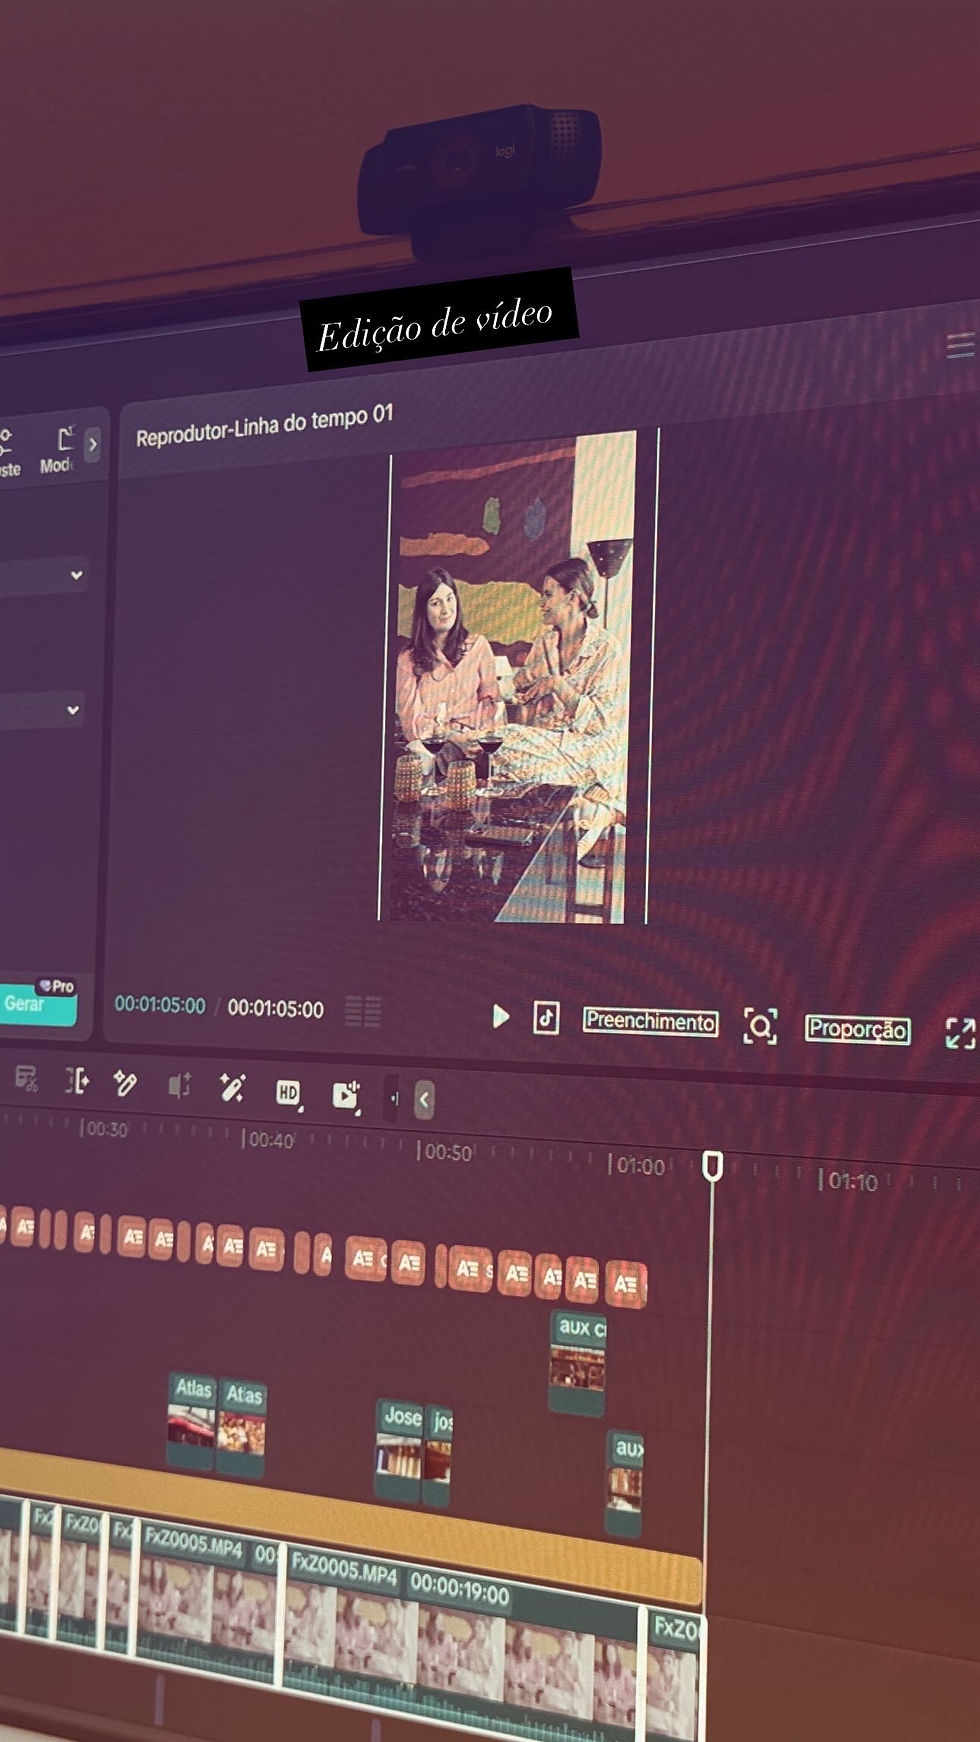Screen dimensions: 980x1742
Task: Open the upper dropdown in left panel
Action: click(x=42, y=576)
